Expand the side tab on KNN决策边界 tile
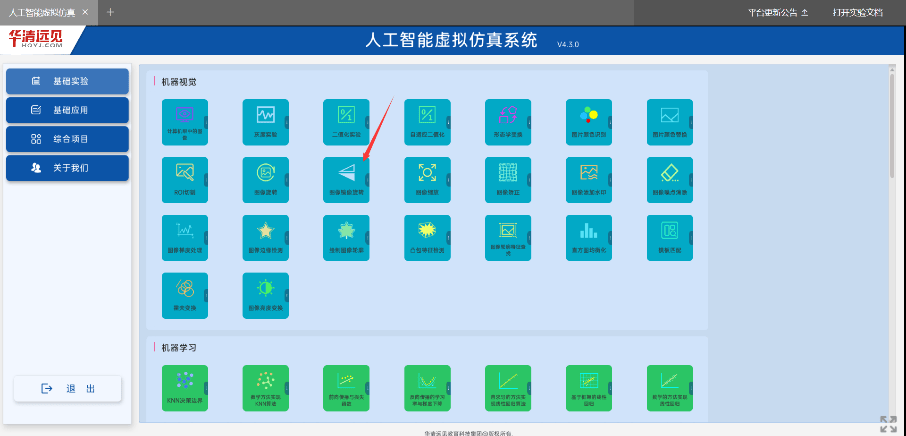This screenshot has height=436, width=906. click(x=206, y=388)
